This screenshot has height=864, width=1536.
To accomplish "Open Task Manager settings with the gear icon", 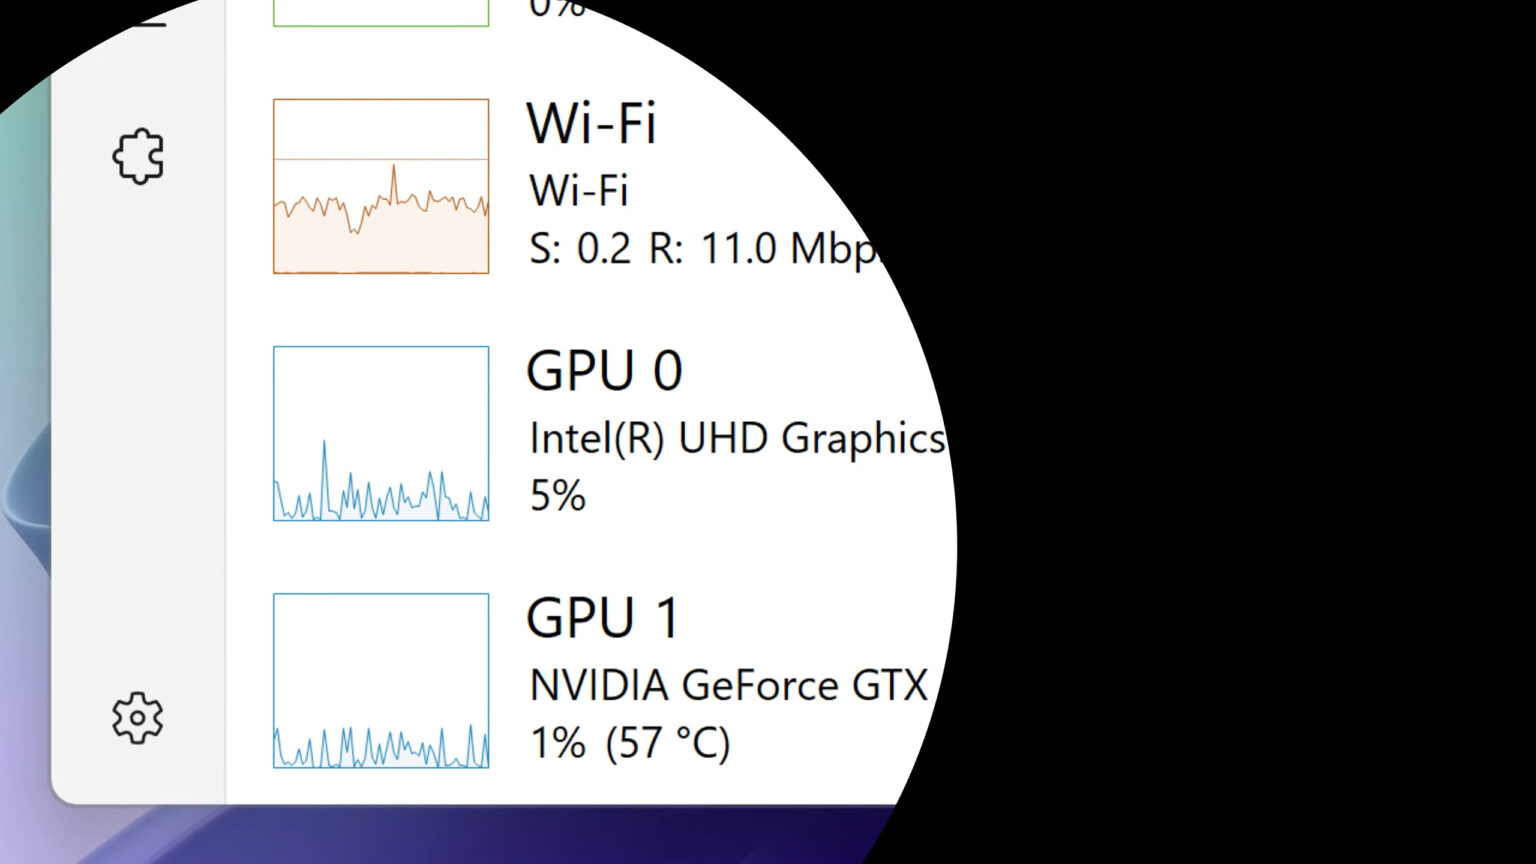I will (x=137, y=716).
